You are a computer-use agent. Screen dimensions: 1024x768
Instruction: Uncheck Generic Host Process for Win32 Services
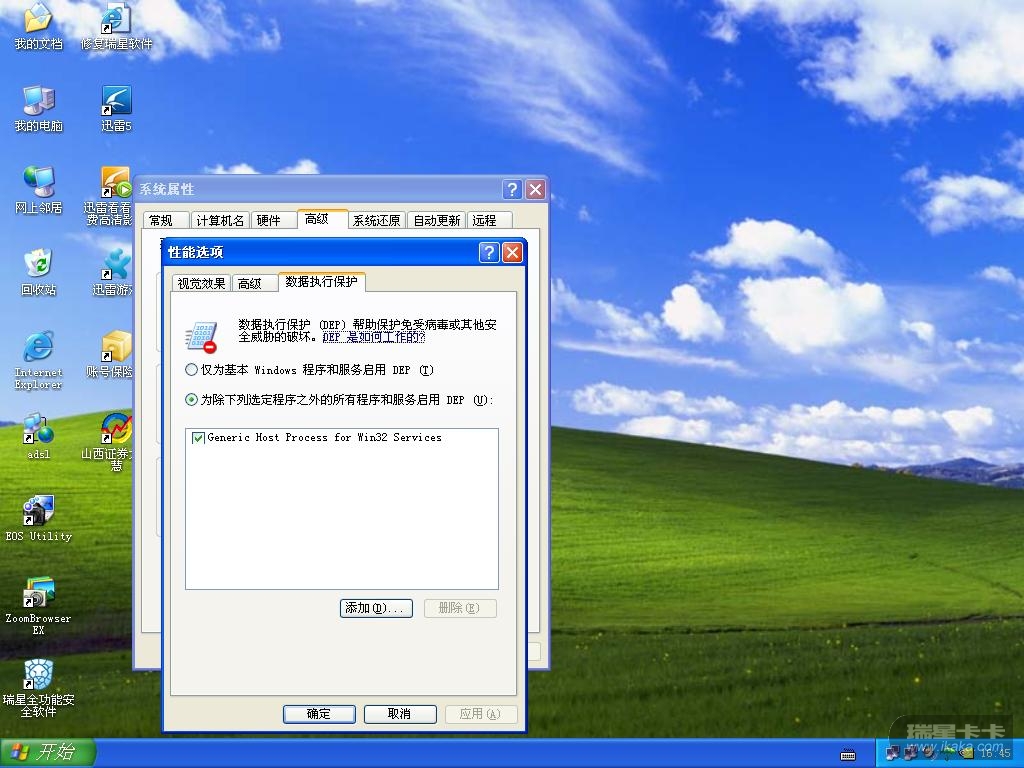tap(198, 438)
